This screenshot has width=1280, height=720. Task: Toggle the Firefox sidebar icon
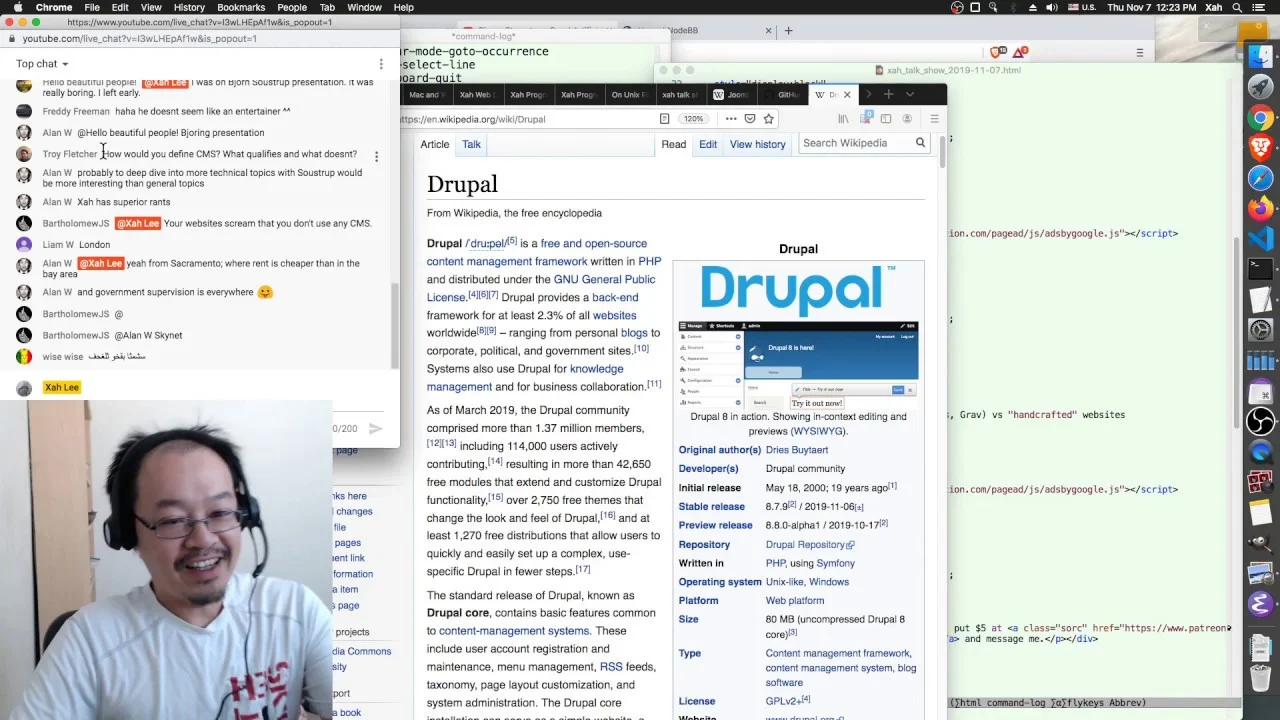[886, 119]
